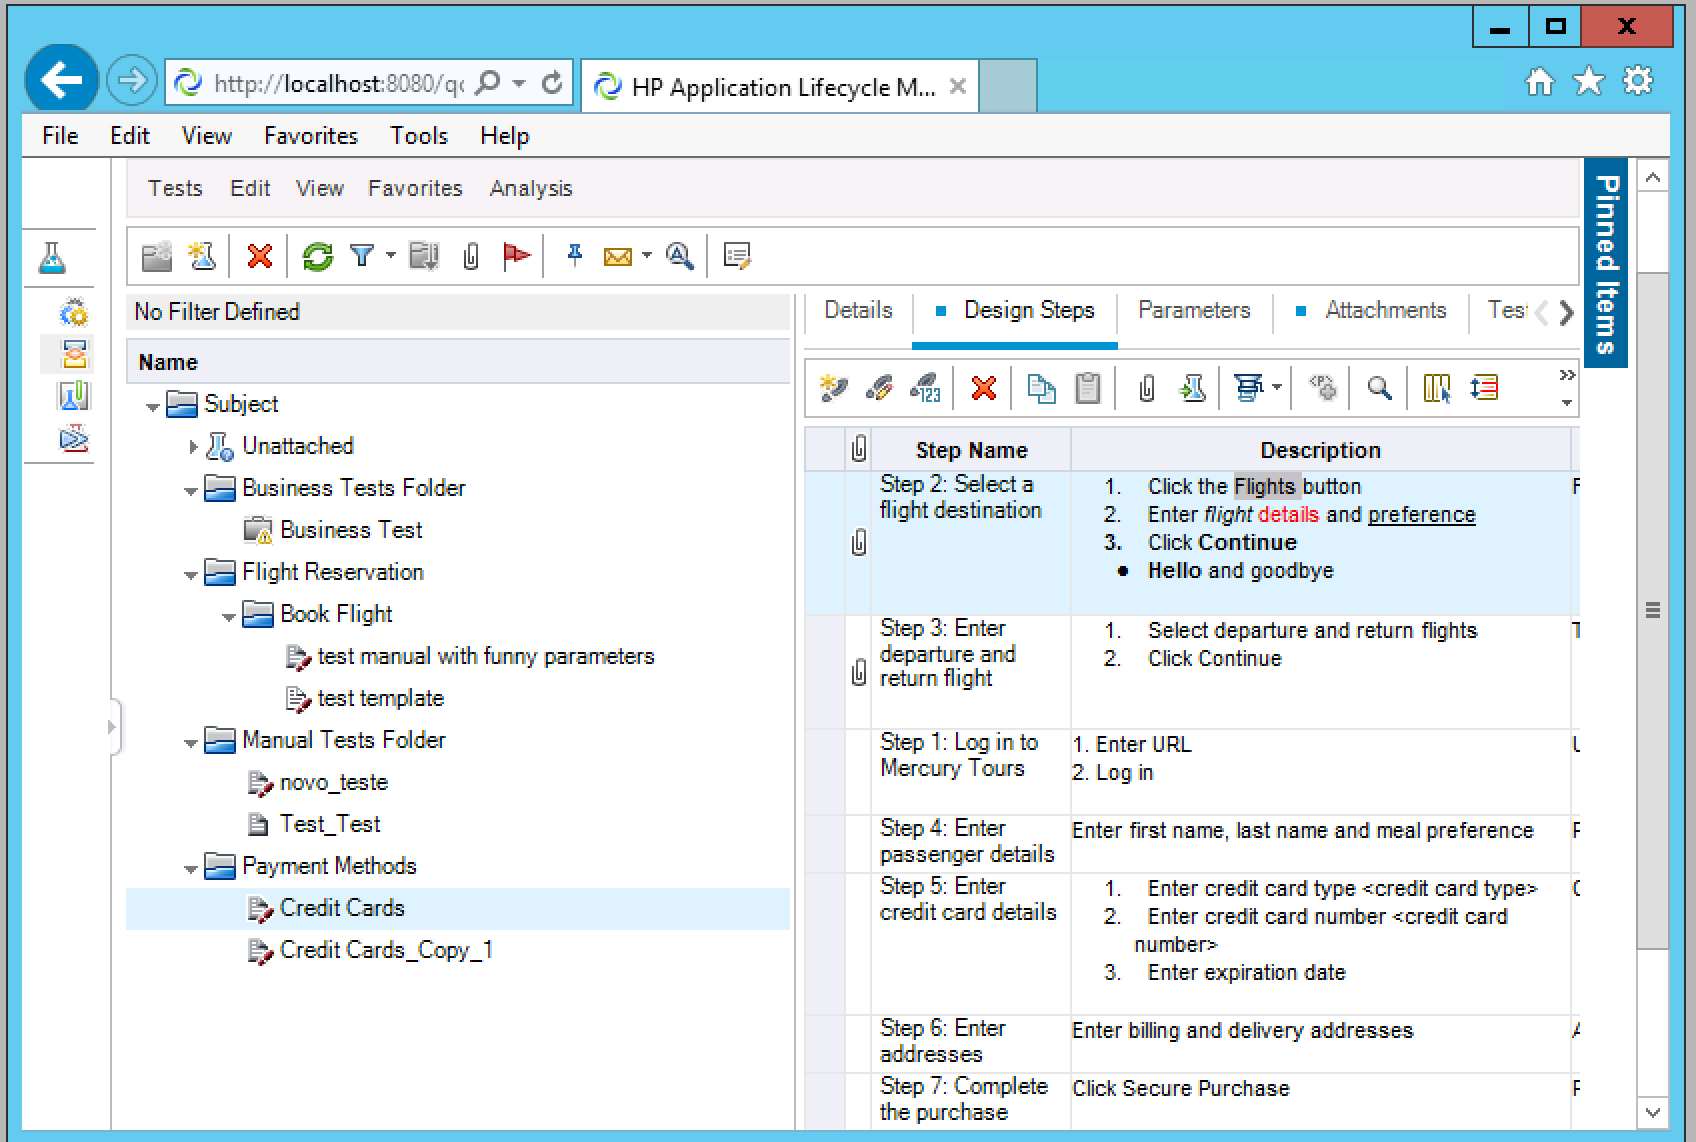Select the Business Test item

[x=351, y=530]
